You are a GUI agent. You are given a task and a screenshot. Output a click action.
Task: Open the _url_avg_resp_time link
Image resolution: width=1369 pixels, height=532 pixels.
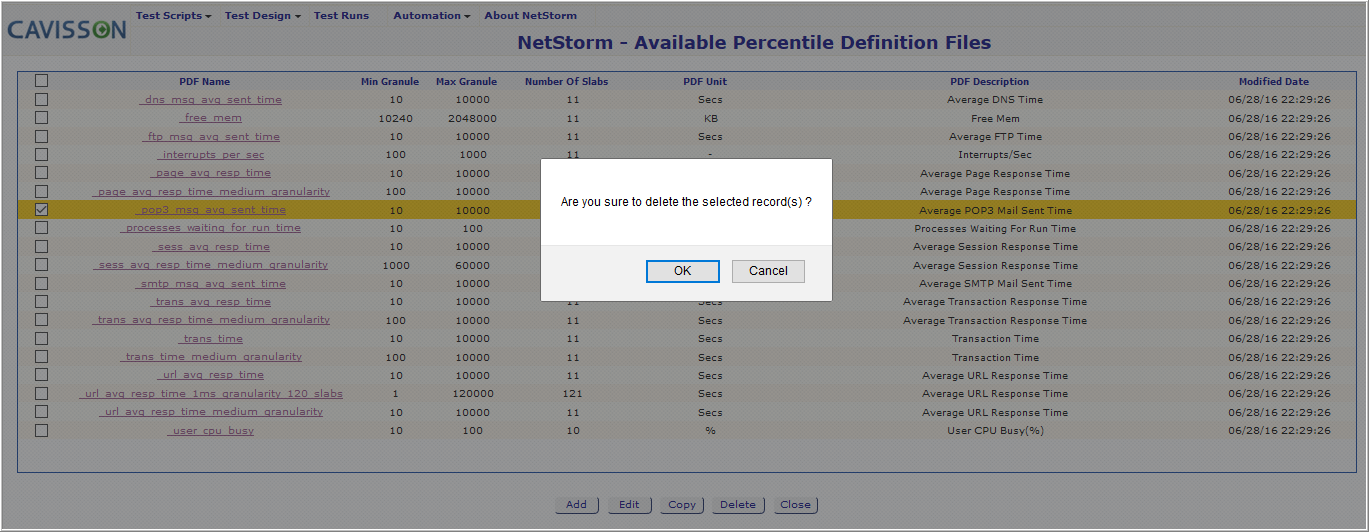coord(210,375)
